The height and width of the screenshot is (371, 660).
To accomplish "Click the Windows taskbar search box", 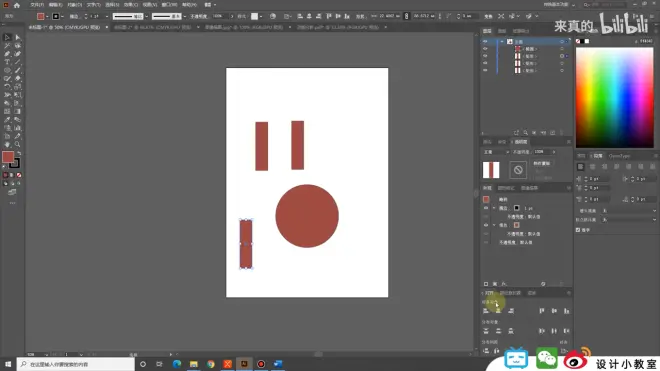I will point(76,364).
